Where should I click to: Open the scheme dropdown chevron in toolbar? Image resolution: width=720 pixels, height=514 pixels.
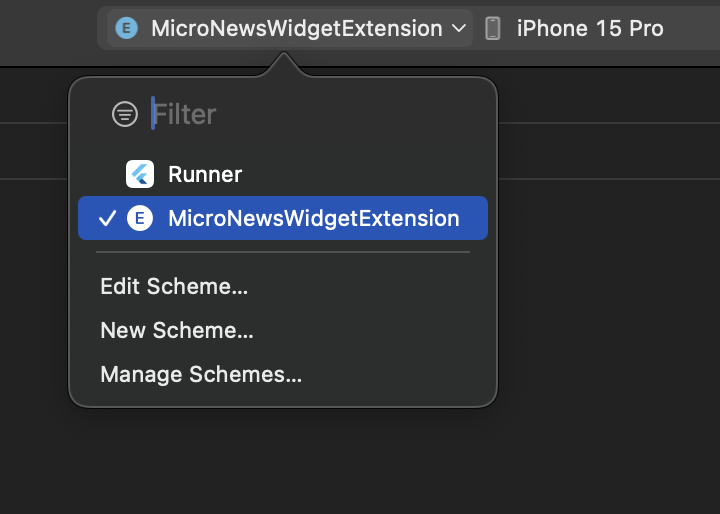pyautogui.click(x=459, y=28)
